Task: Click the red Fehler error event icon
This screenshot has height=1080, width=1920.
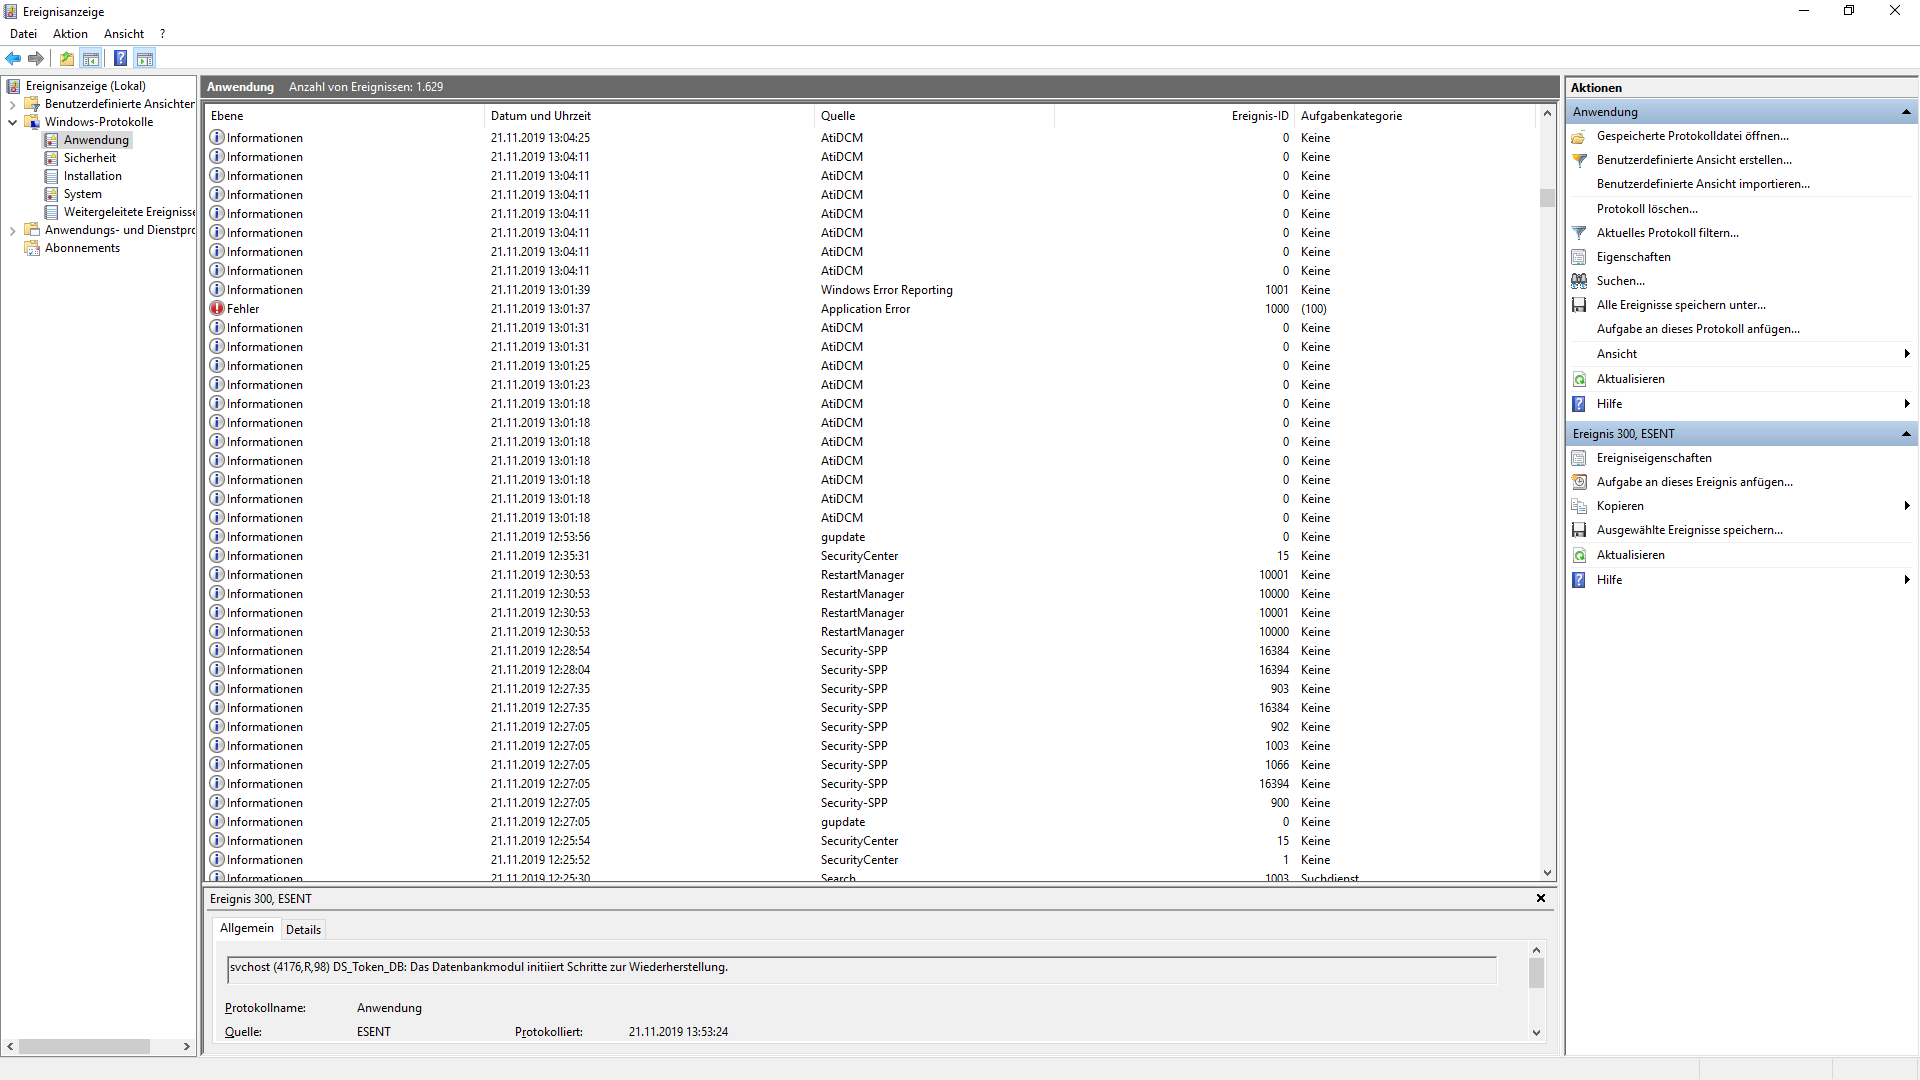Action: pyautogui.click(x=217, y=309)
